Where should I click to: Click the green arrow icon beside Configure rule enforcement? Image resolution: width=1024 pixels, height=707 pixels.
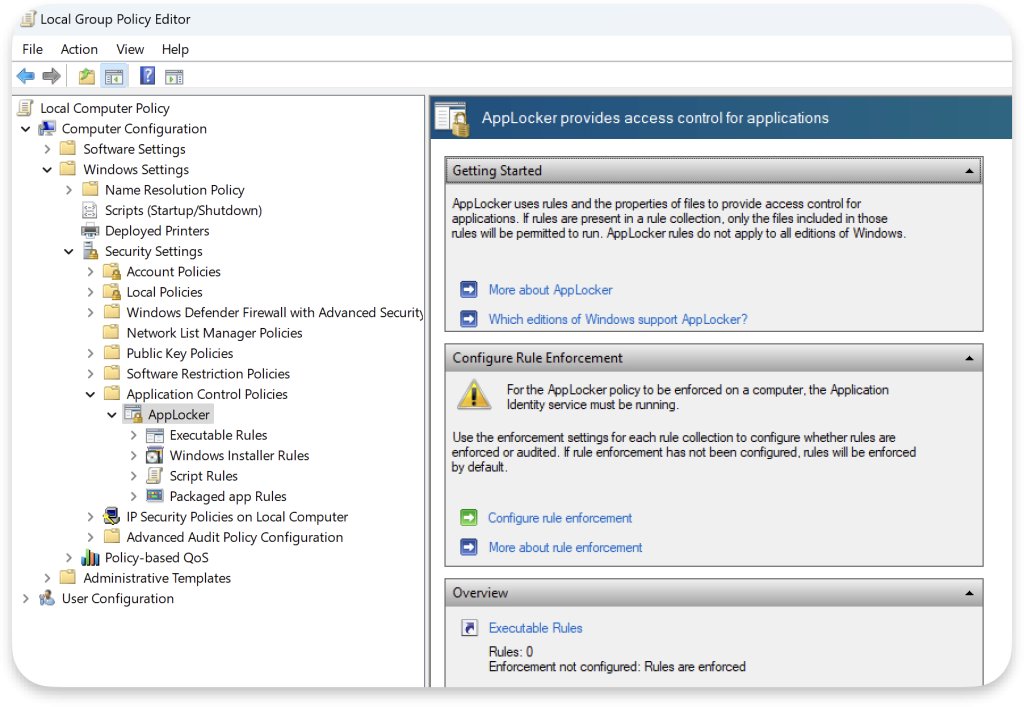469,518
